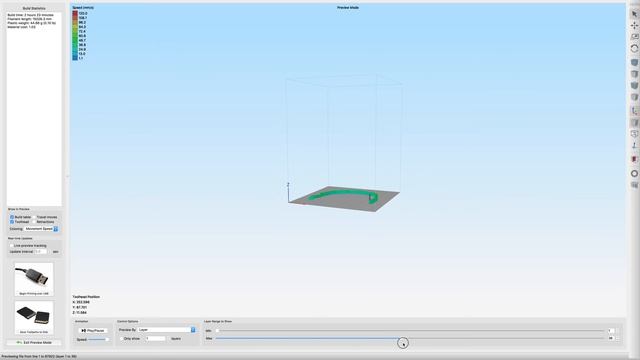Click the Material cost statistics line
The width and height of the screenshot is (640, 360).
(x=21, y=27)
